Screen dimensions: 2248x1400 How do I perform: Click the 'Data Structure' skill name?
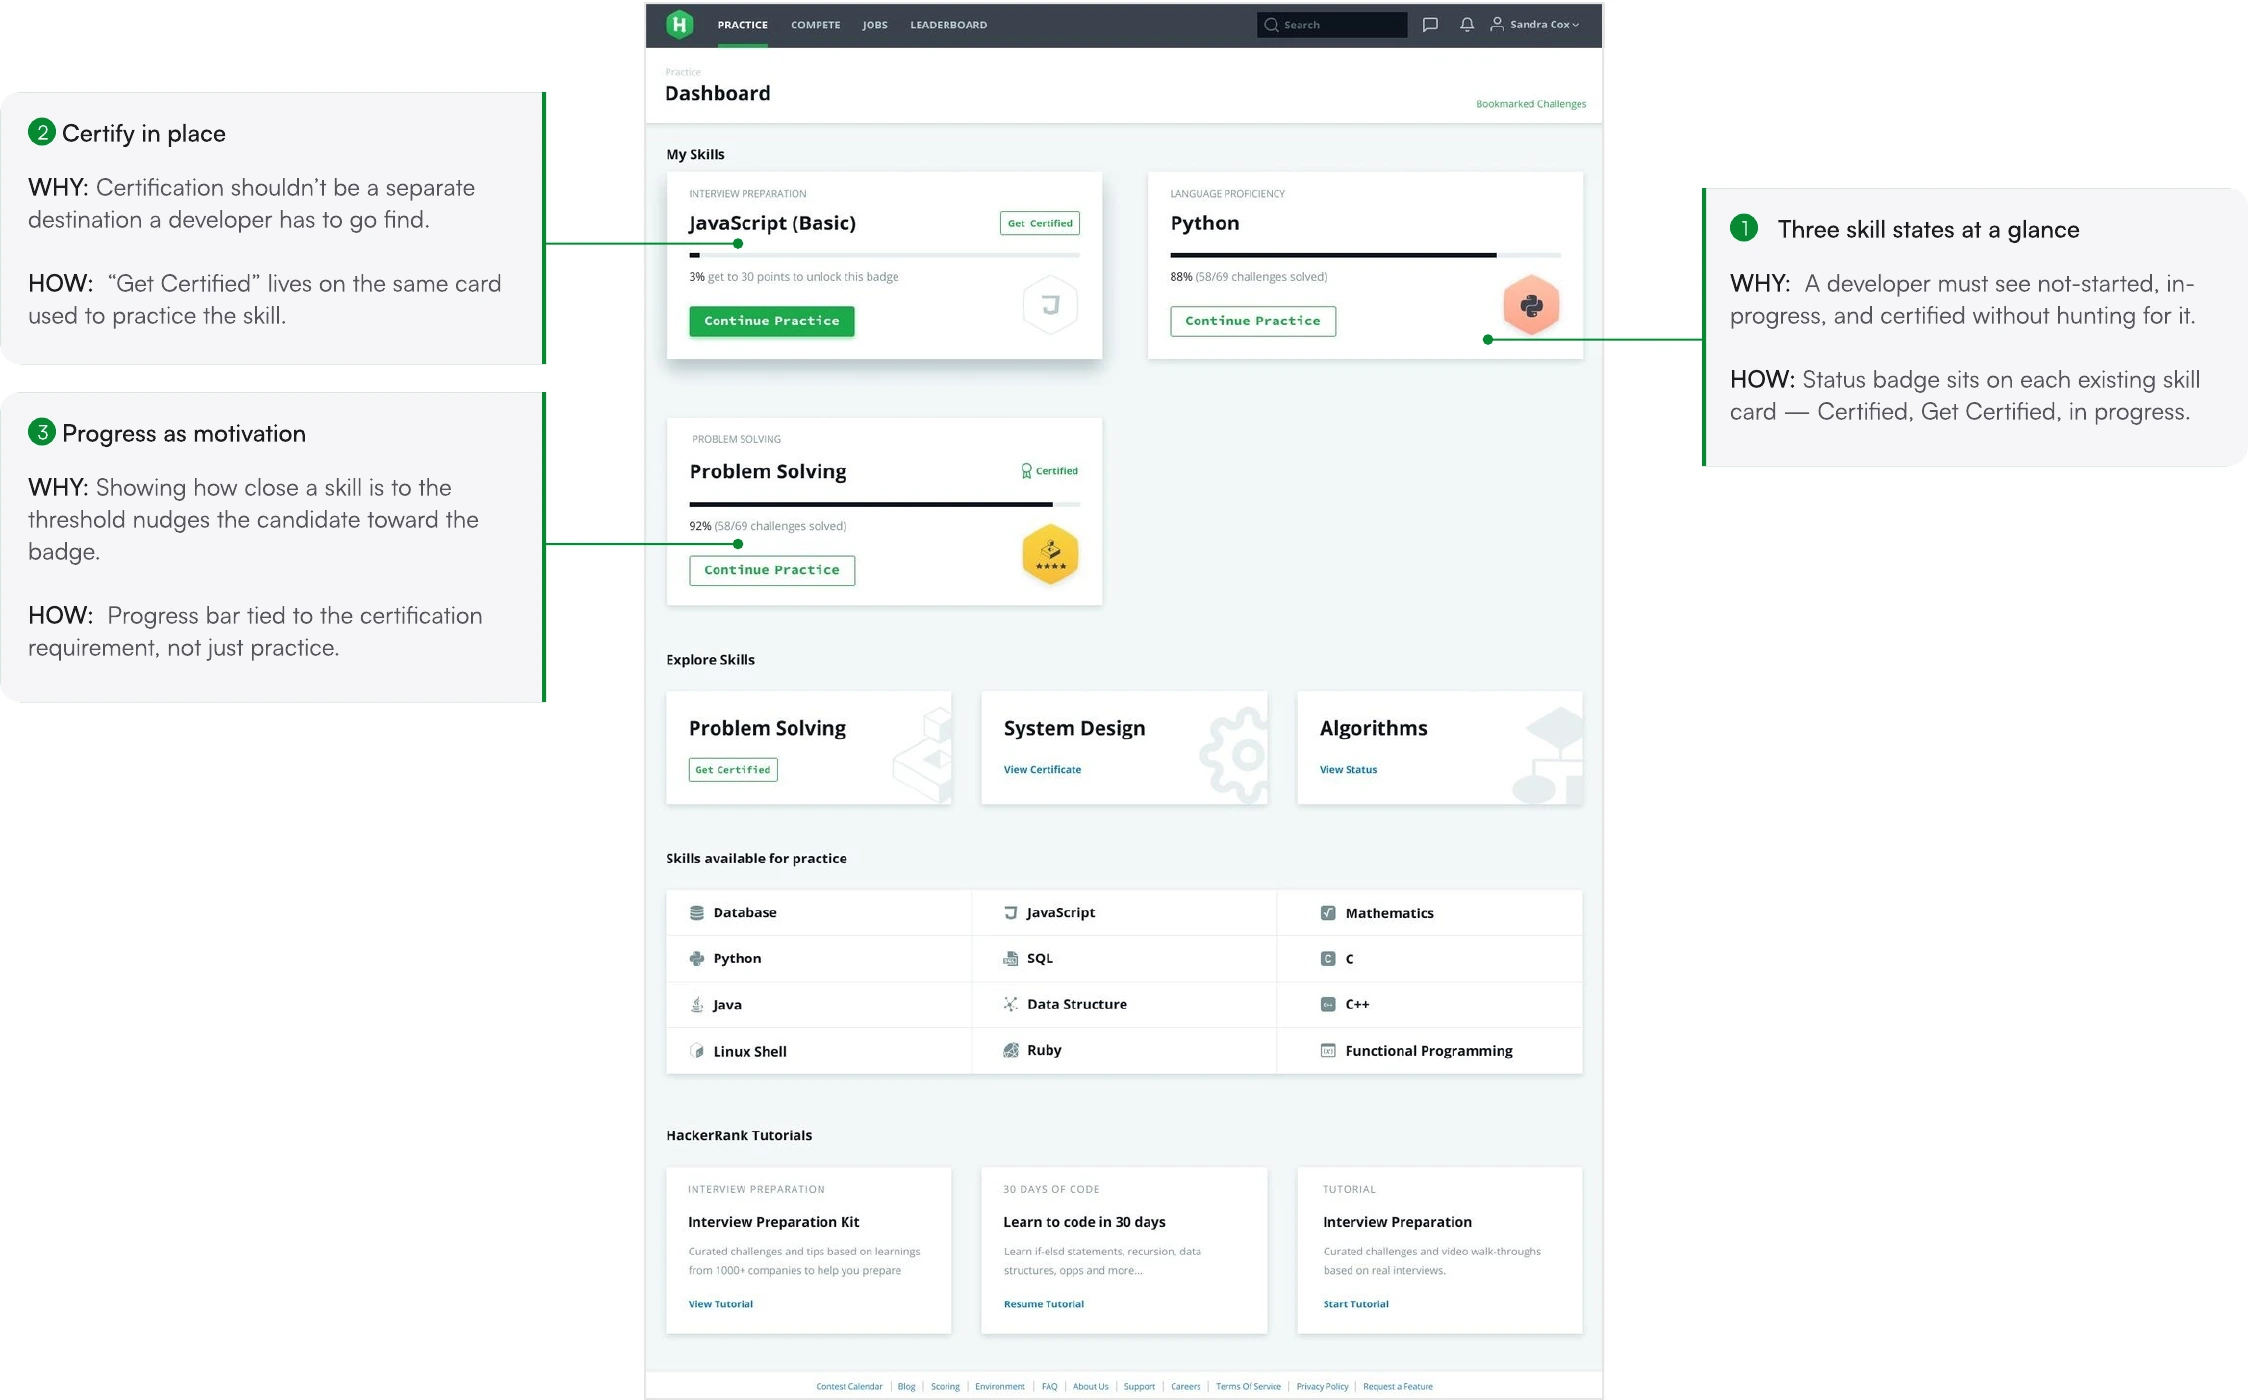point(1076,1004)
